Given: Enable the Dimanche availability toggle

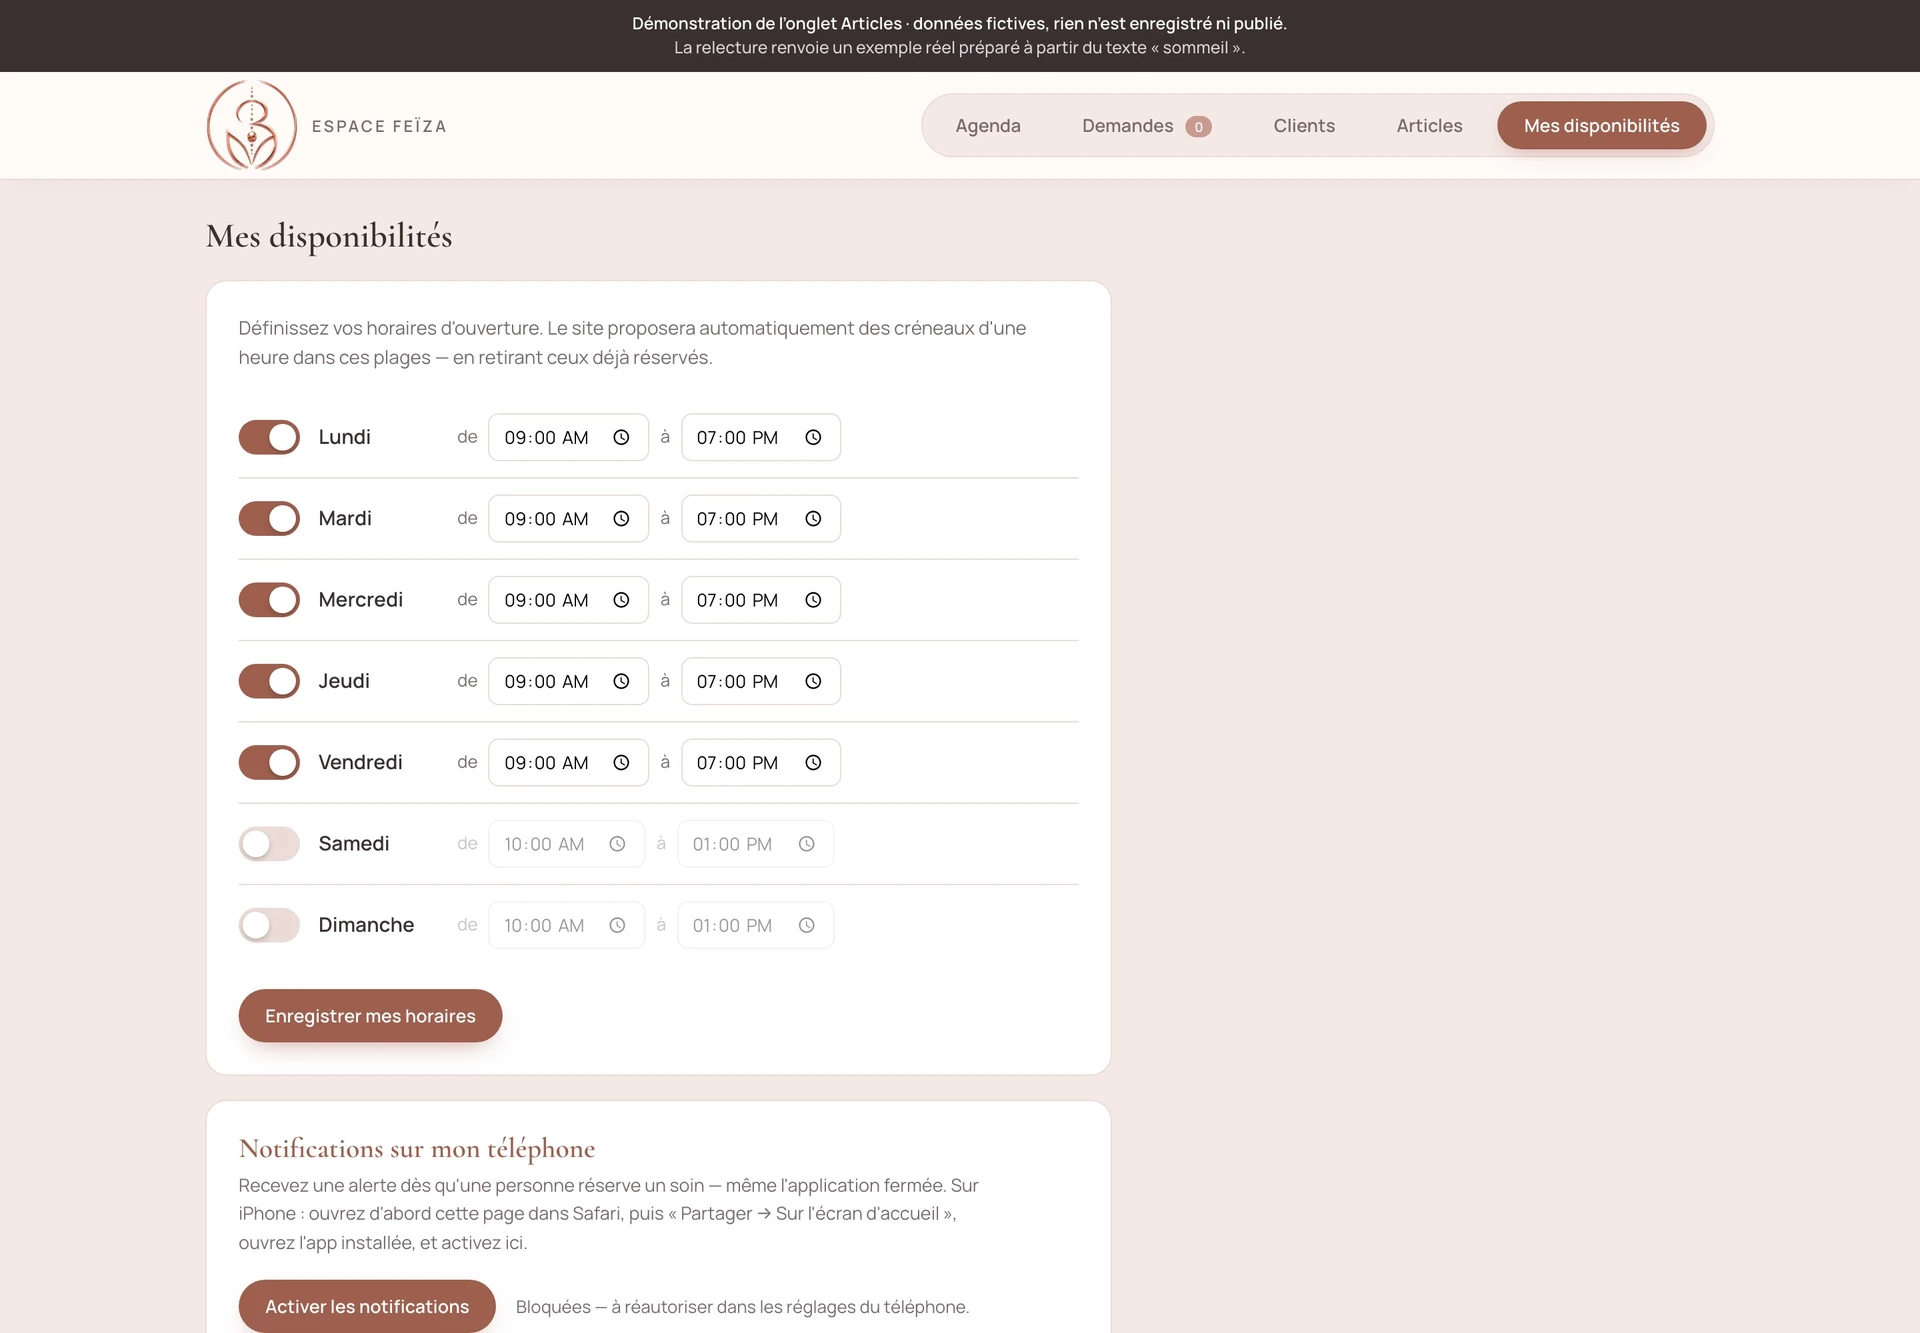Looking at the screenshot, I should pos(269,925).
